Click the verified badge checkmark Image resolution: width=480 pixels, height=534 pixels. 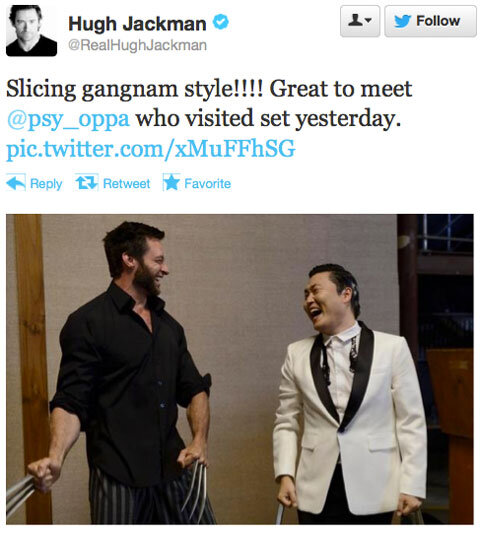pos(221,22)
